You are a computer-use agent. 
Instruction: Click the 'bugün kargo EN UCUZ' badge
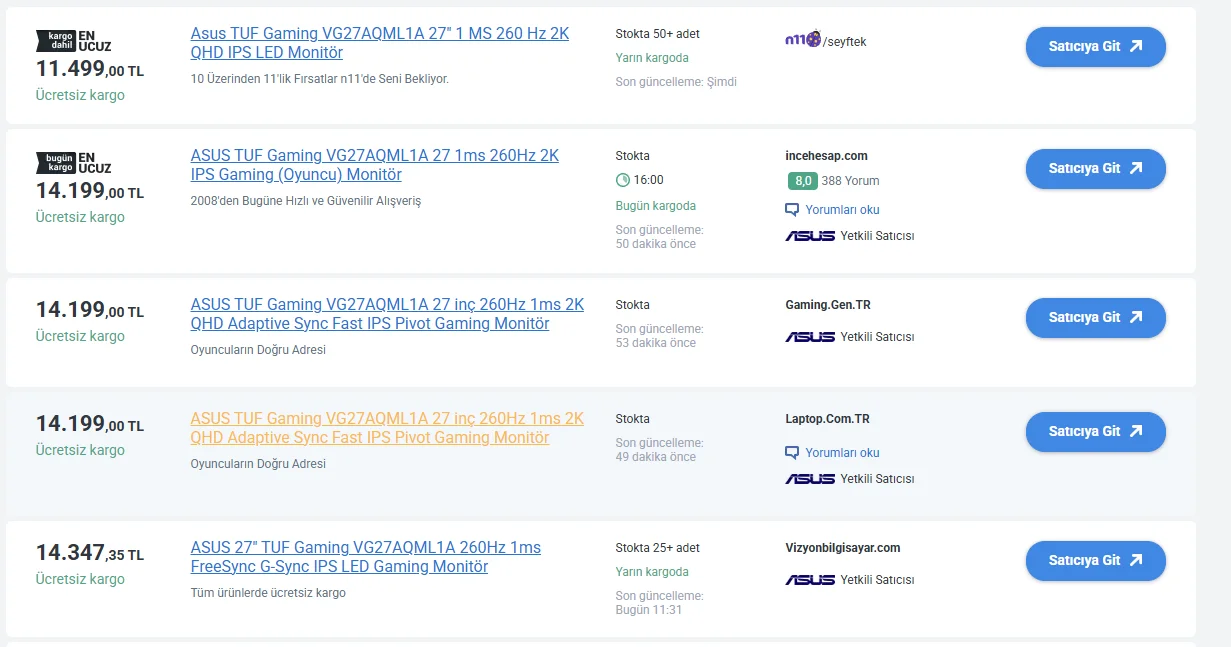74,163
